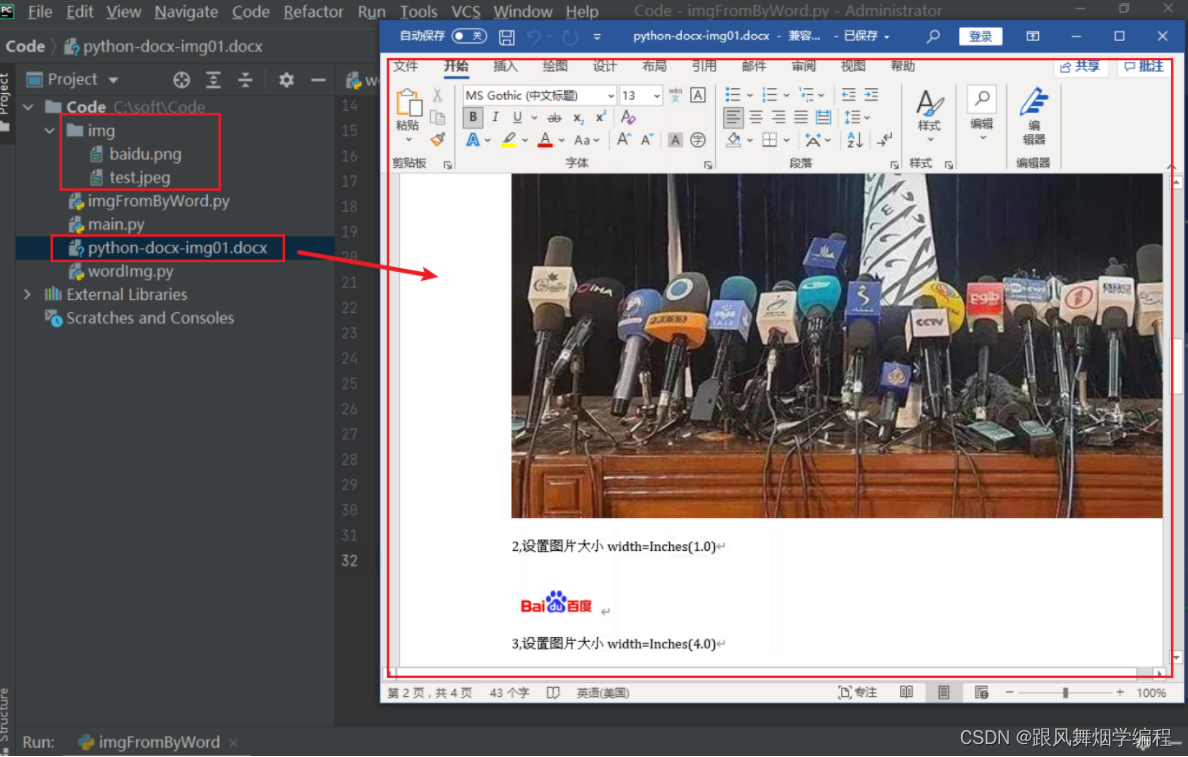Open the File (文件) button in Word

click(x=406, y=67)
